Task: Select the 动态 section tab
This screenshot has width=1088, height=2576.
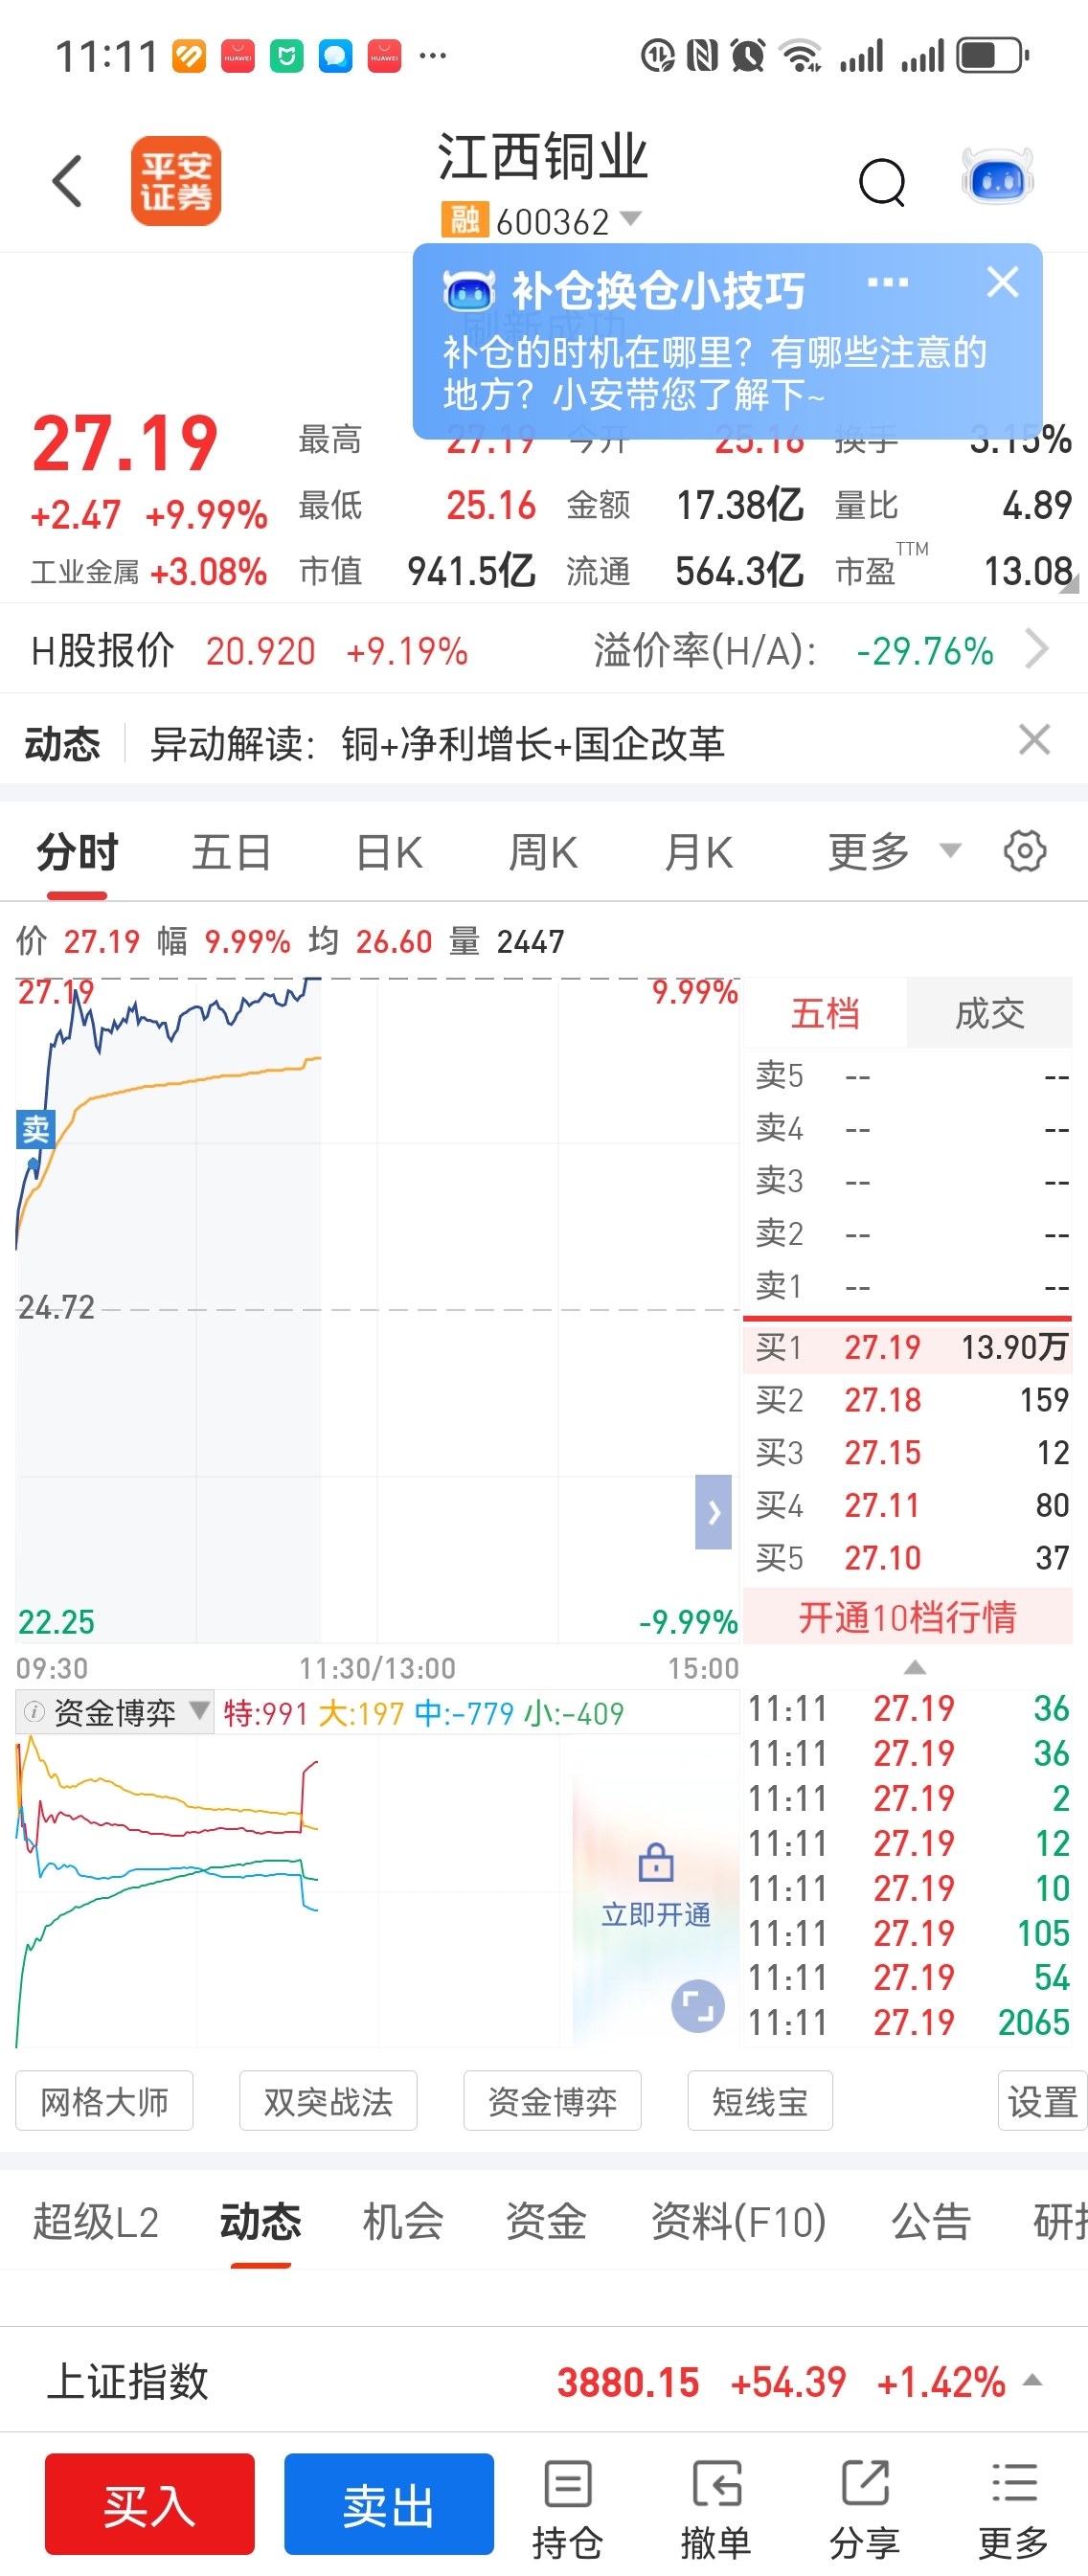Action: (261, 2222)
